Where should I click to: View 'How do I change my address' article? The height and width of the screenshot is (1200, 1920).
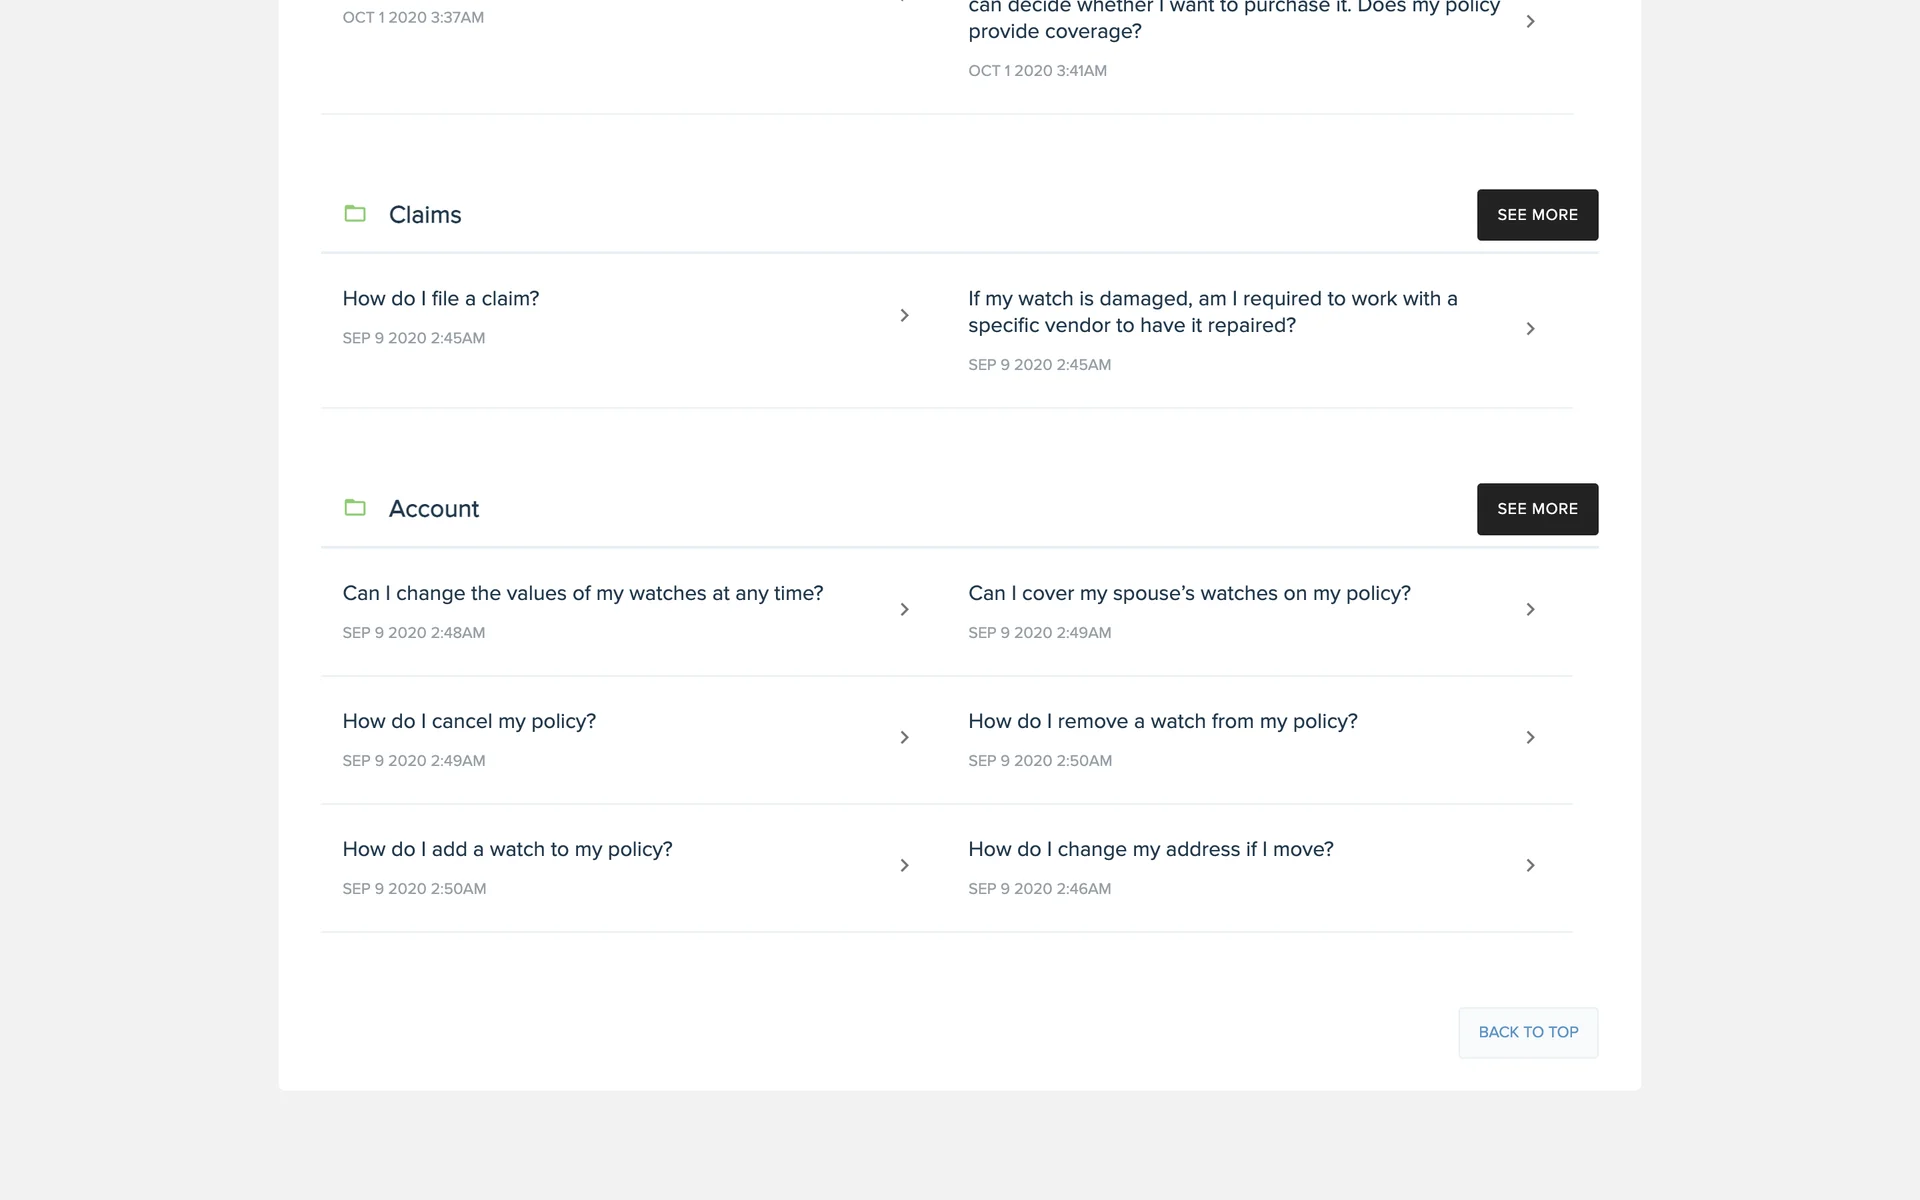(1150, 850)
